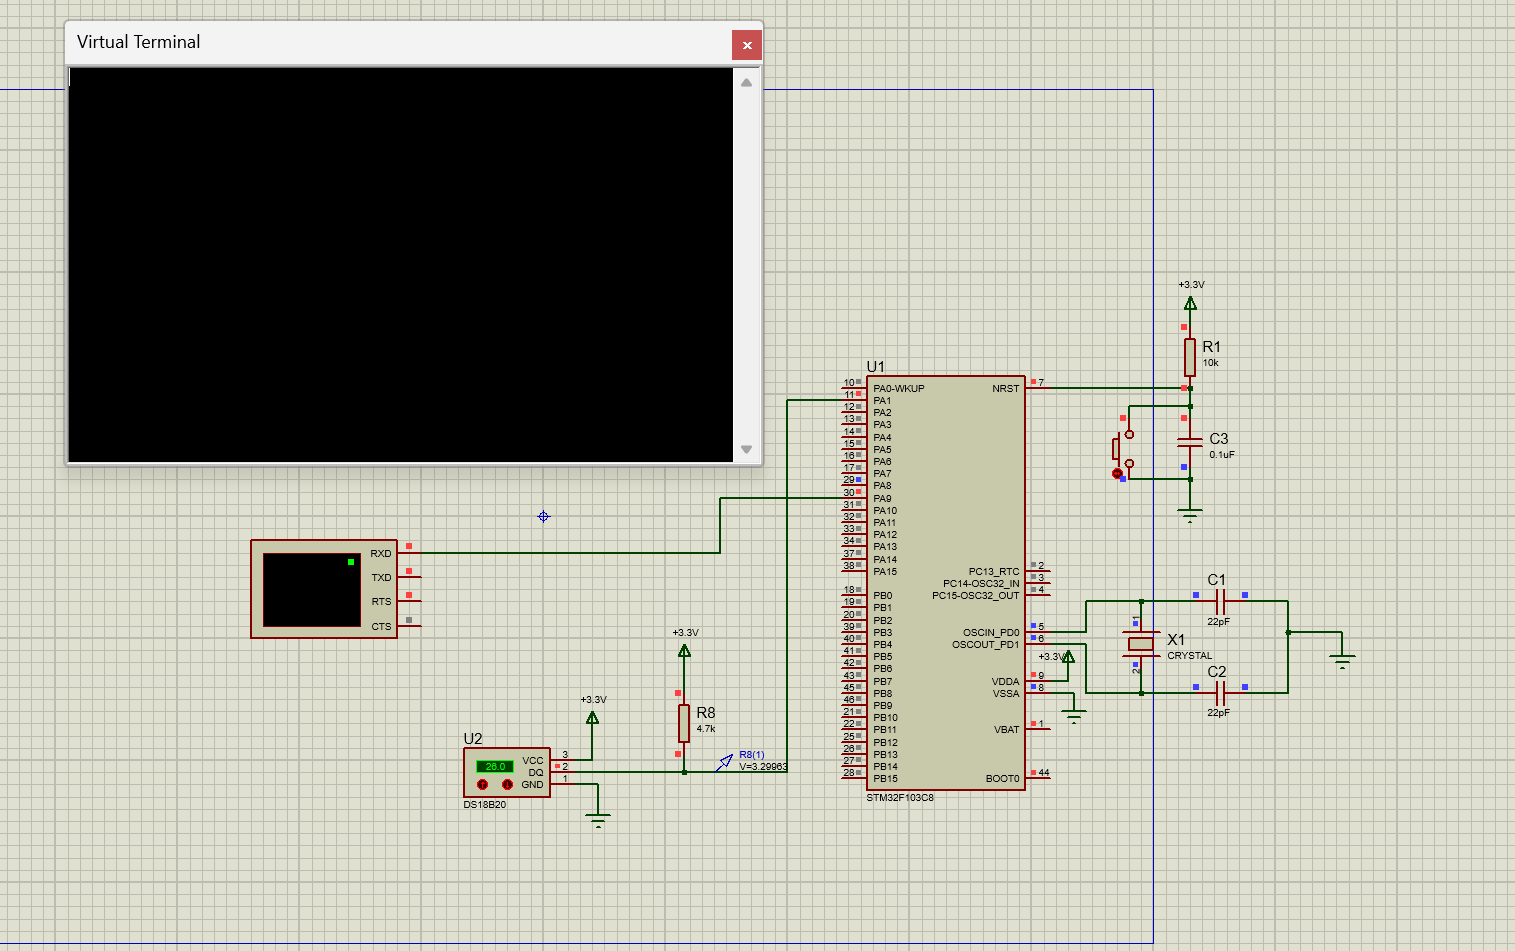
Task: Select the STM32F103C8 microcontroller body
Action: tap(946, 583)
